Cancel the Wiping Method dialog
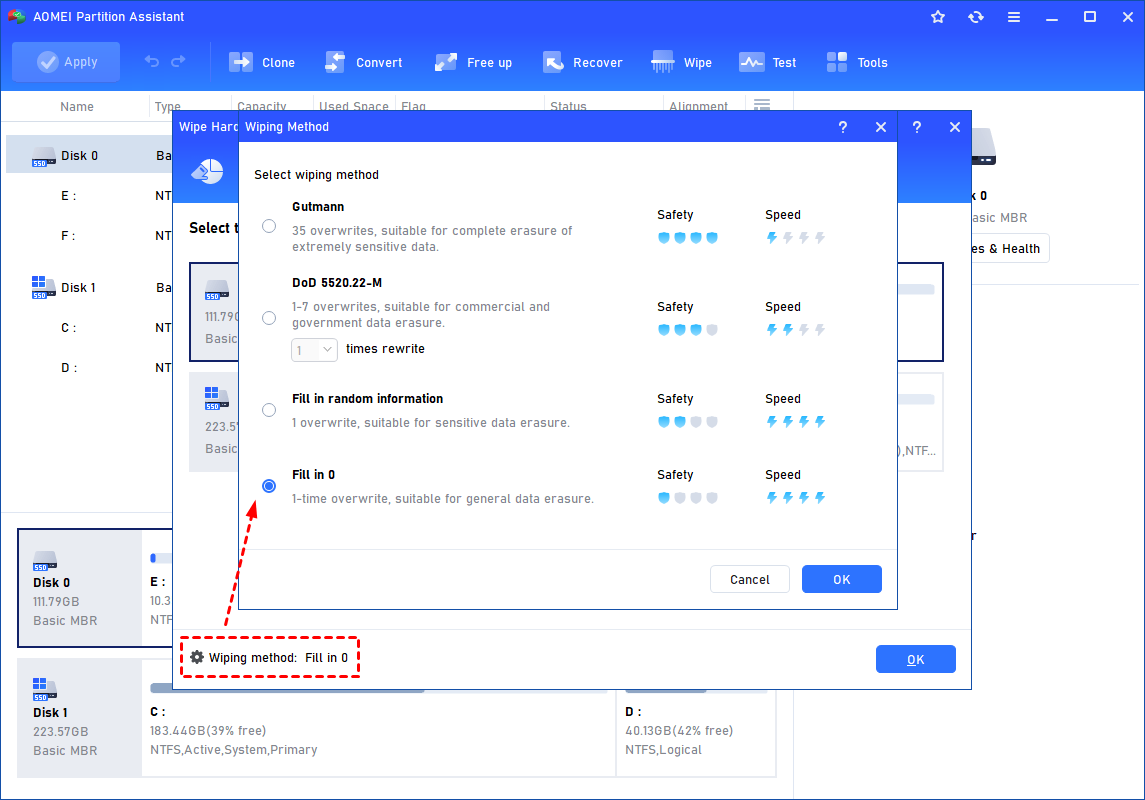The image size is (1145, 800). [749, 579]
